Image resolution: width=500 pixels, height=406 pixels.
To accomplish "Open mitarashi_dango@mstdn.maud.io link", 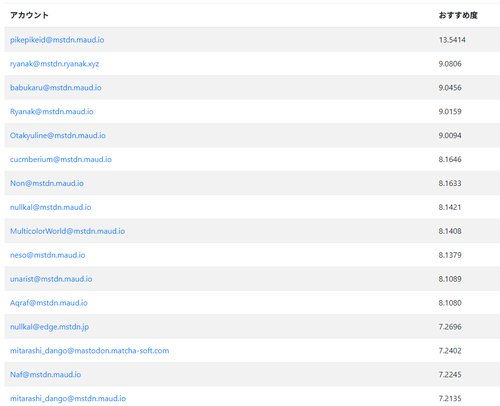I will click(x=68, y=399).
